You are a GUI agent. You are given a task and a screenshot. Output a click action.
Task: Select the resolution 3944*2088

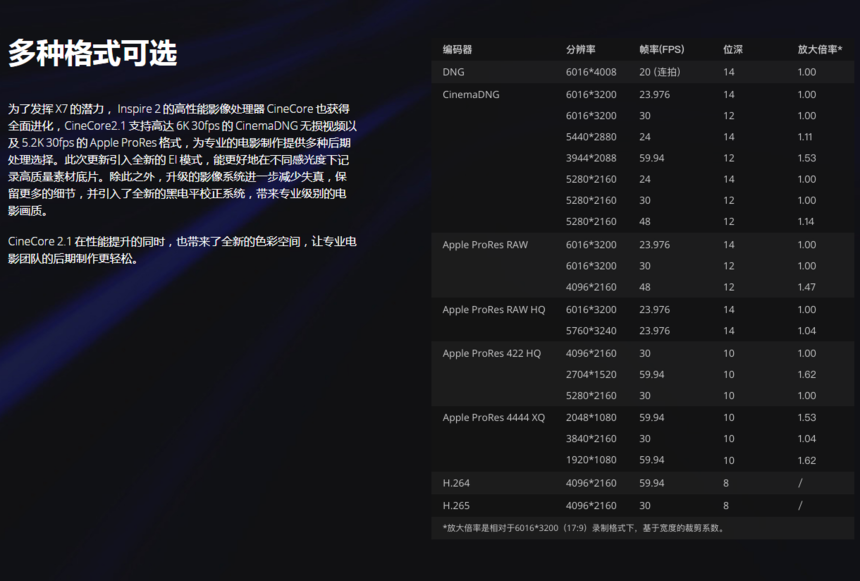591,158
